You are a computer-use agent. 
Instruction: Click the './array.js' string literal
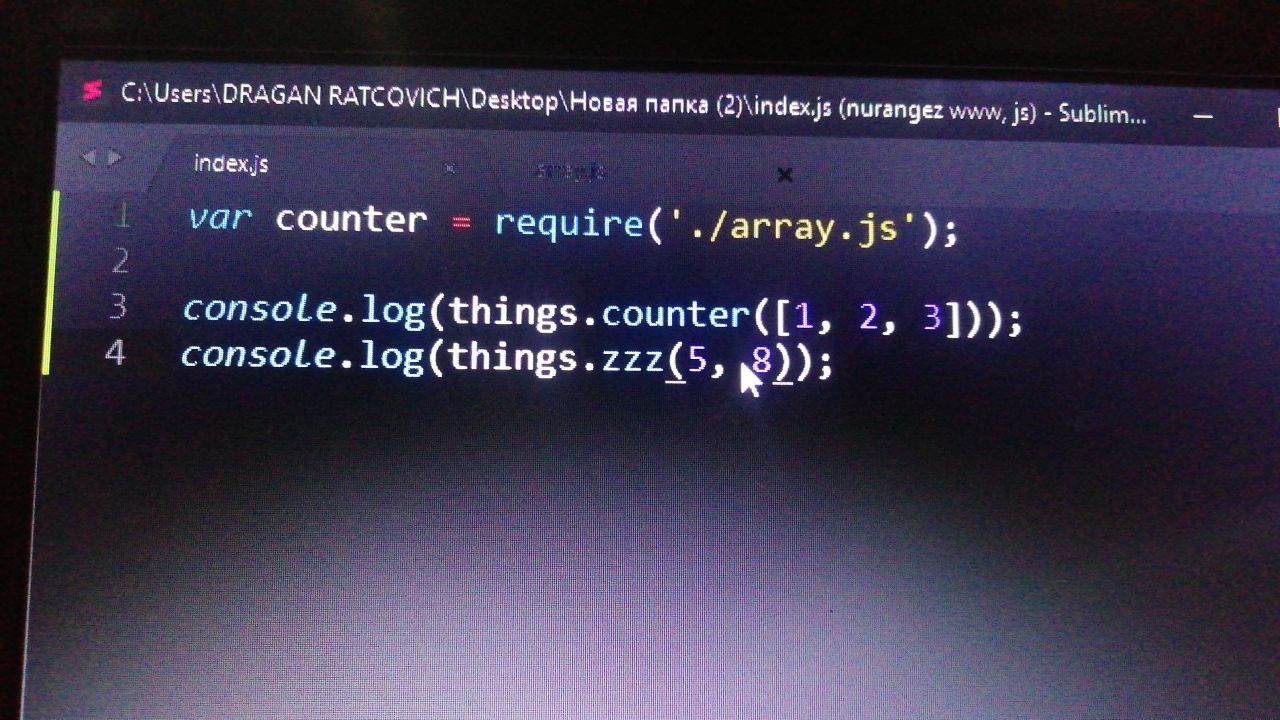click(x=791, y=228)
